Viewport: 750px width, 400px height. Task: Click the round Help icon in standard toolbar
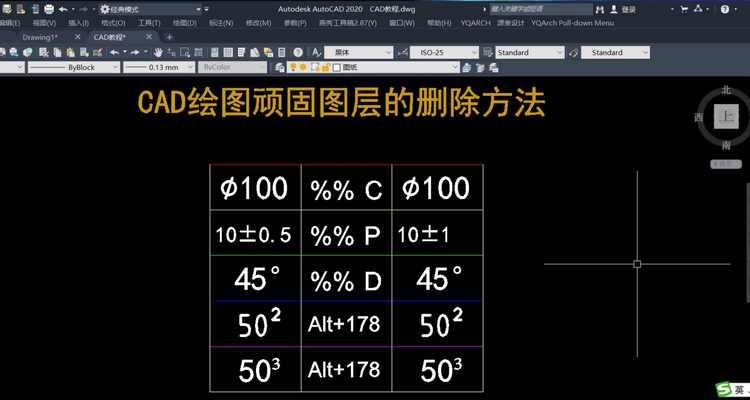(x=298, y=52)
